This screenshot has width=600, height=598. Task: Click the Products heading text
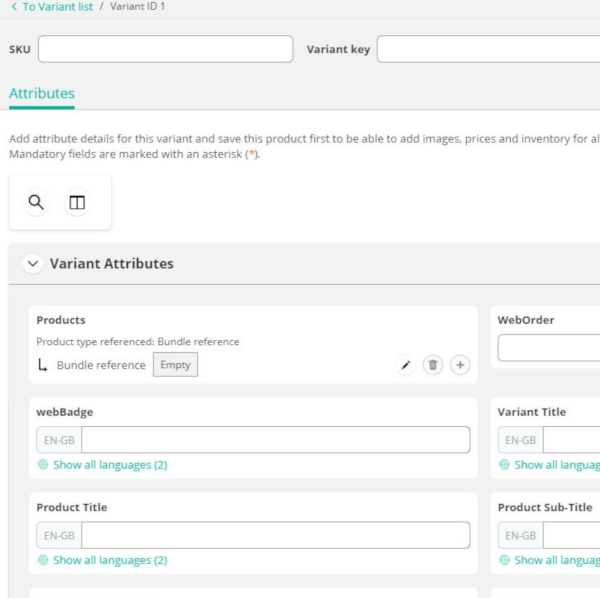pyautogui.click(x=61, y=320)
